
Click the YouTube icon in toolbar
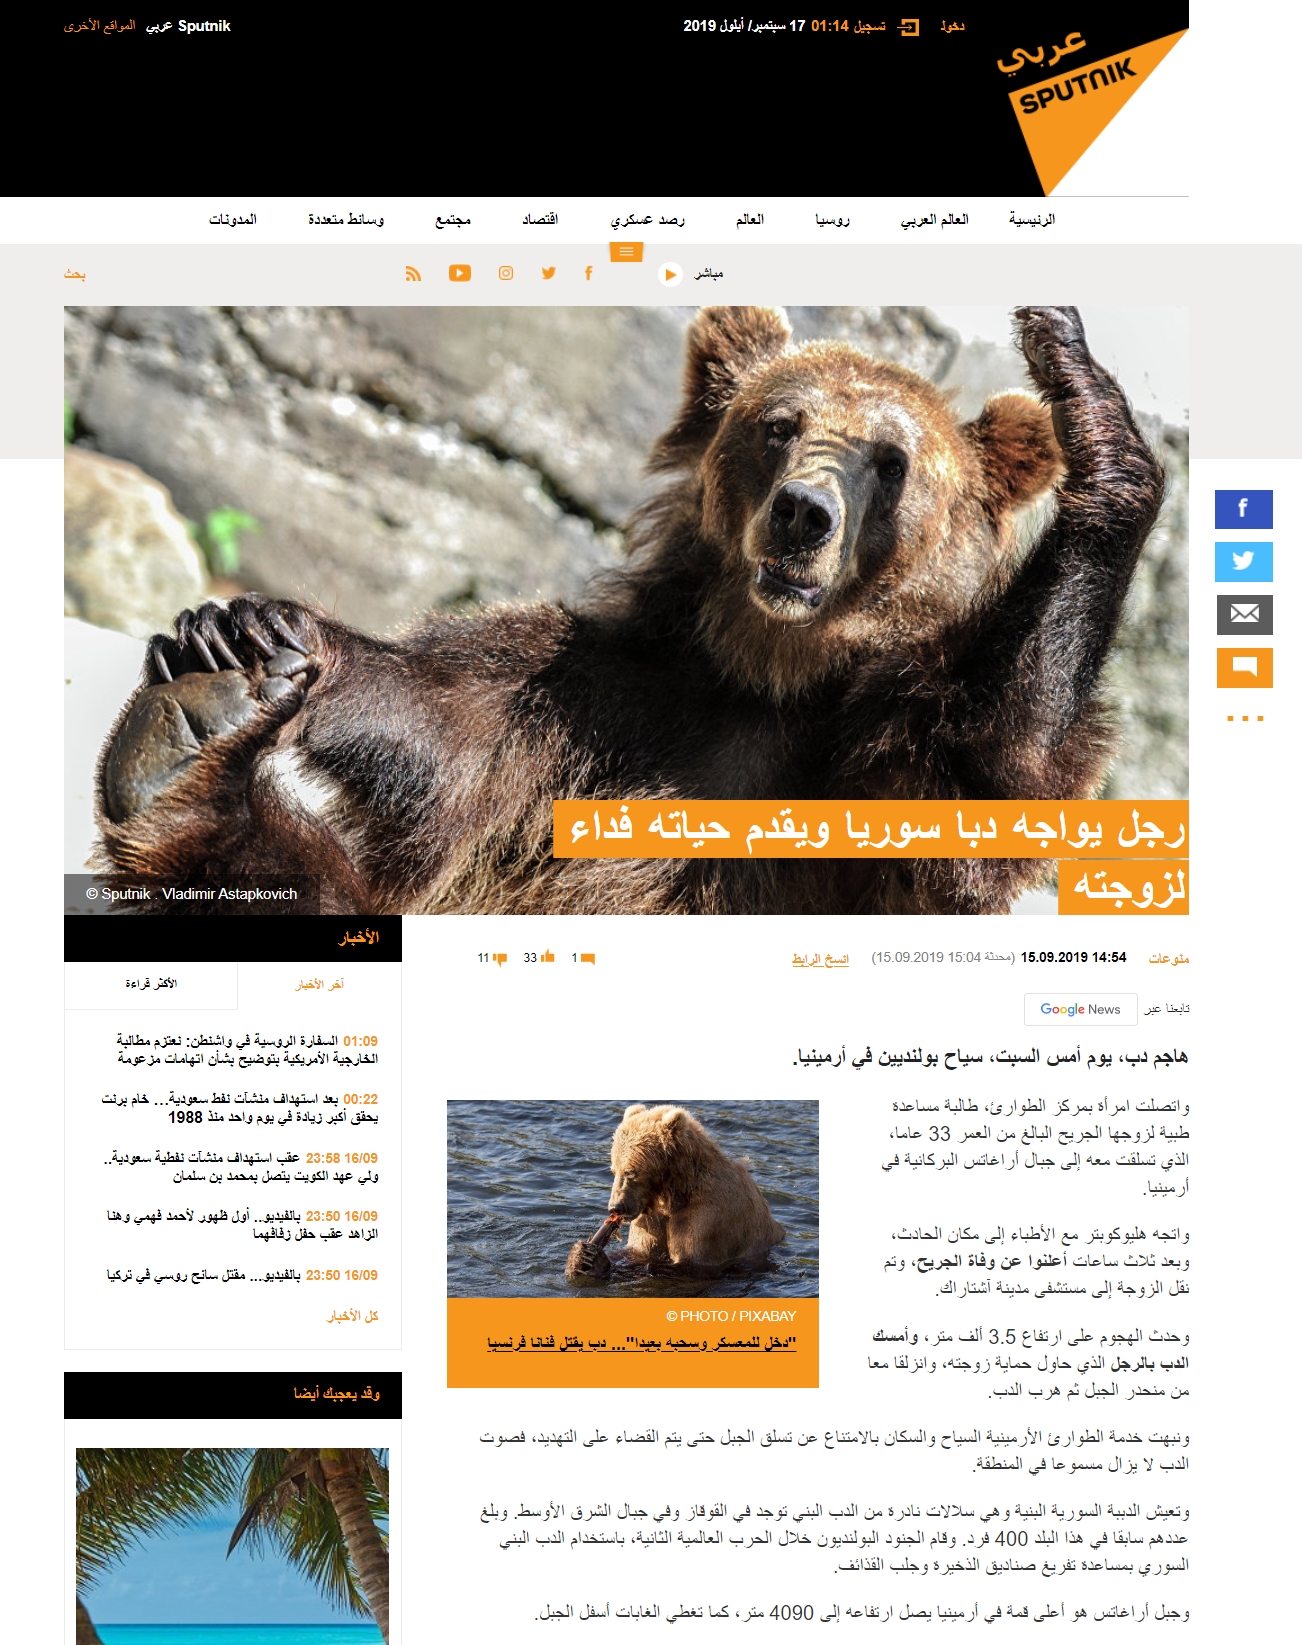coord(460,274)
